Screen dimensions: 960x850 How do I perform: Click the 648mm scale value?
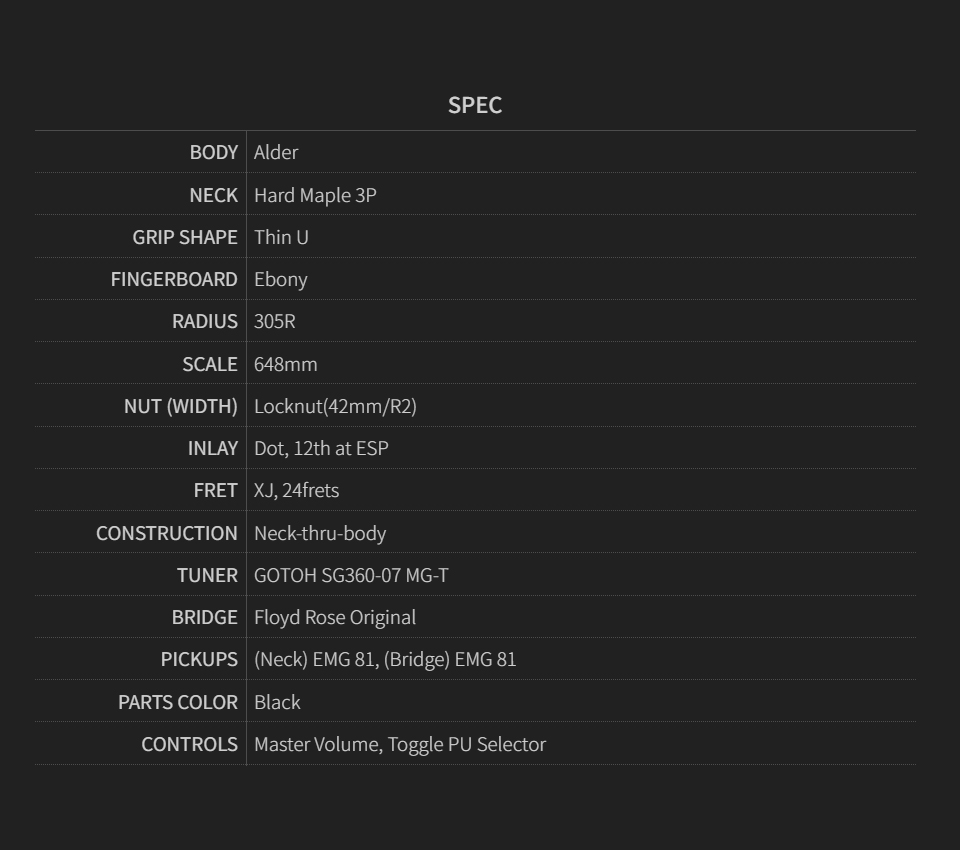(285, 364)
